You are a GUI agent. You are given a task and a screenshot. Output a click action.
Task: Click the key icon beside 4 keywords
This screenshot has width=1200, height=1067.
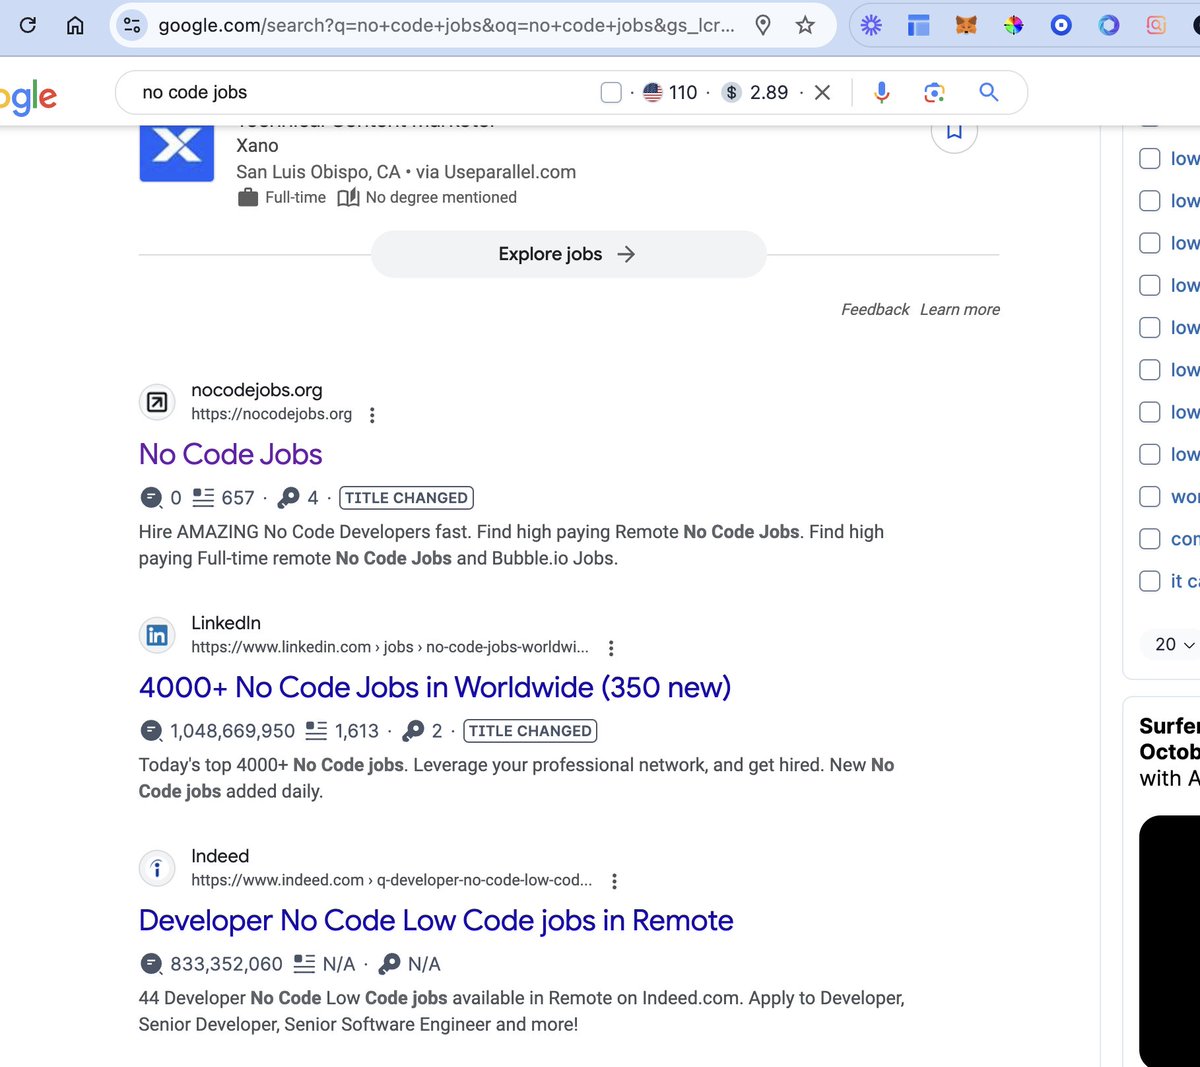pos(288,497)
